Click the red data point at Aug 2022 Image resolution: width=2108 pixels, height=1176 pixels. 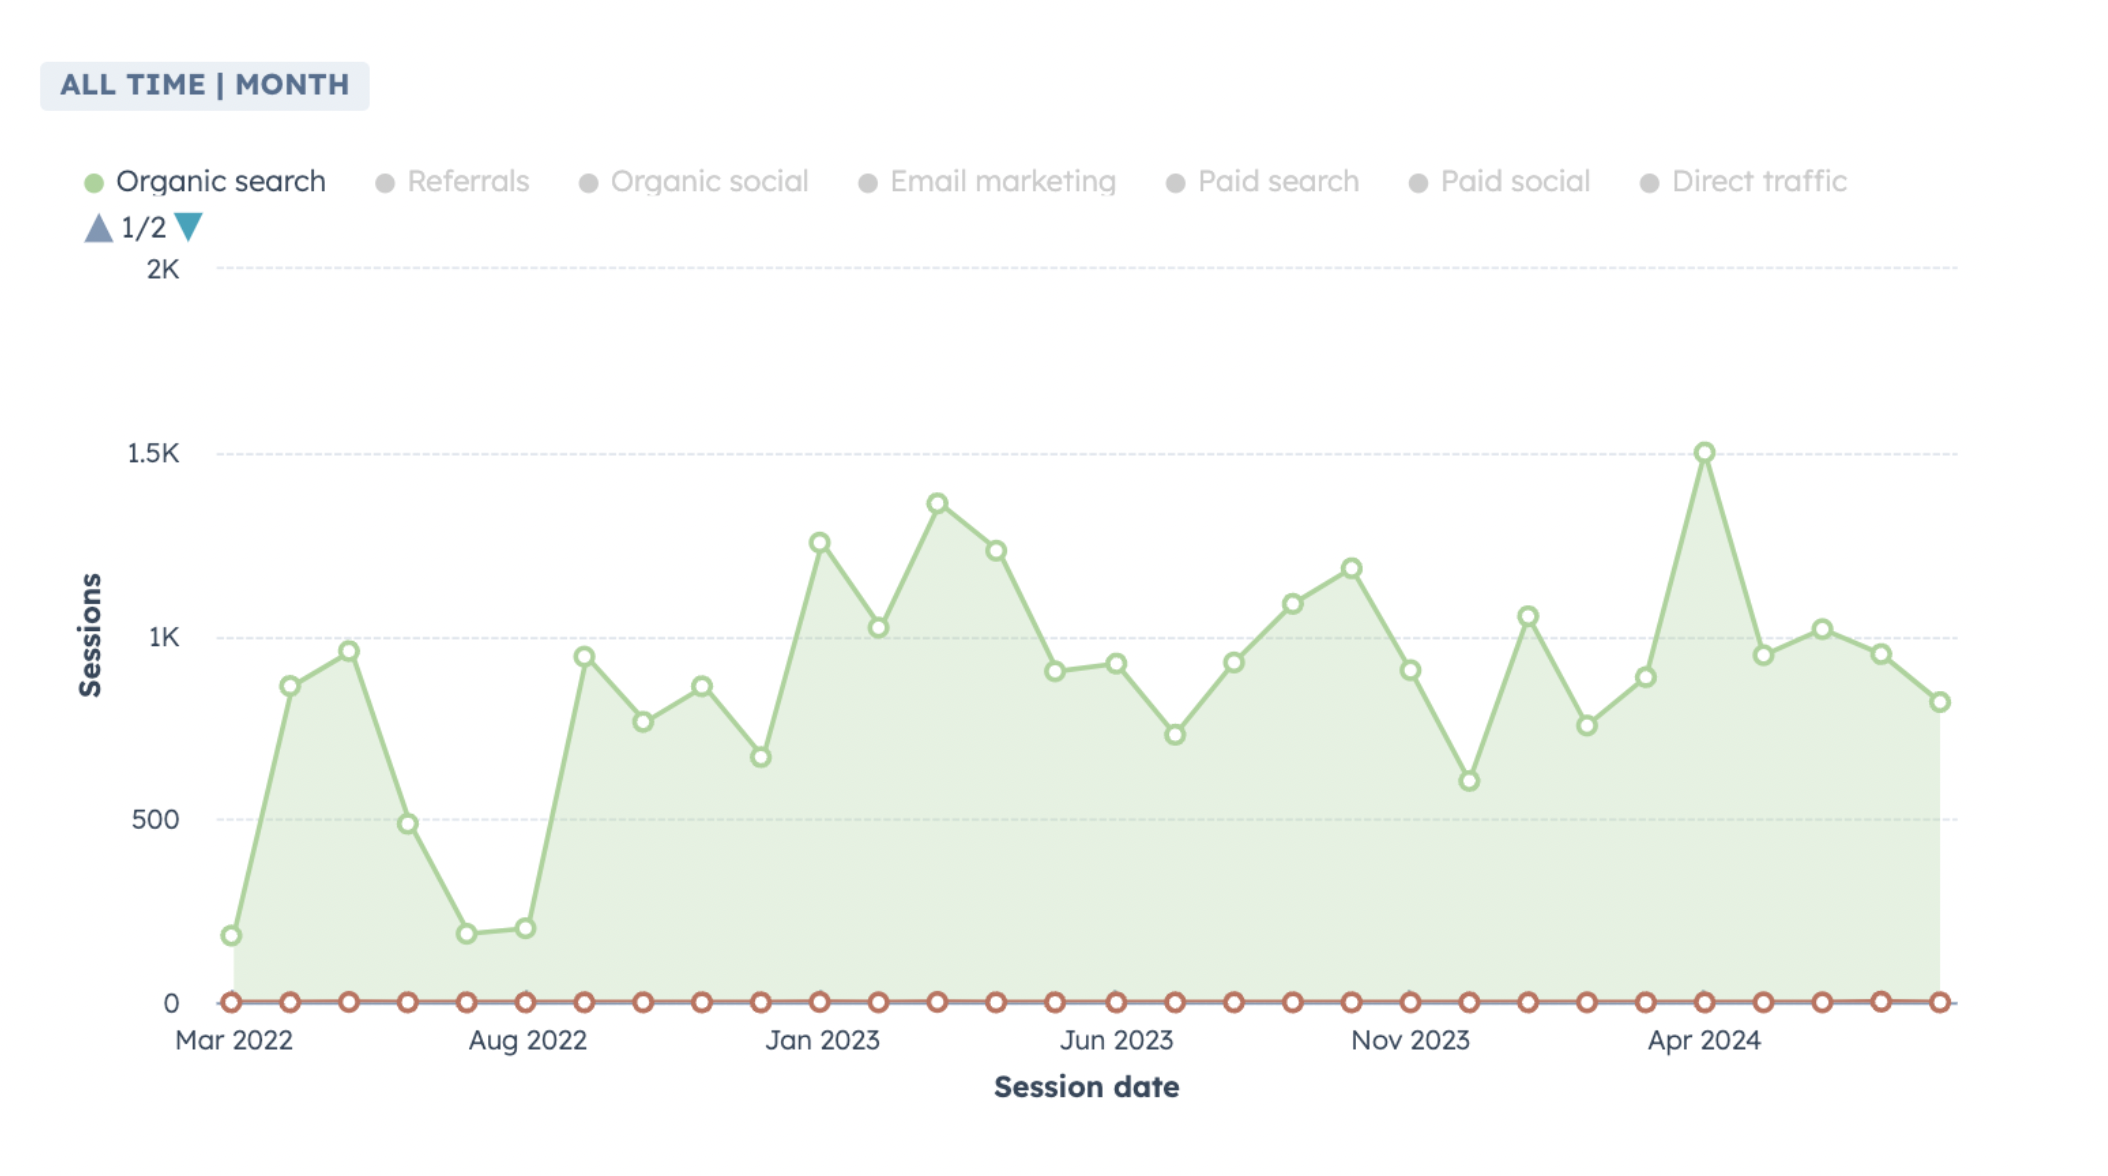pyautogui.click(x=526, y=1002)
